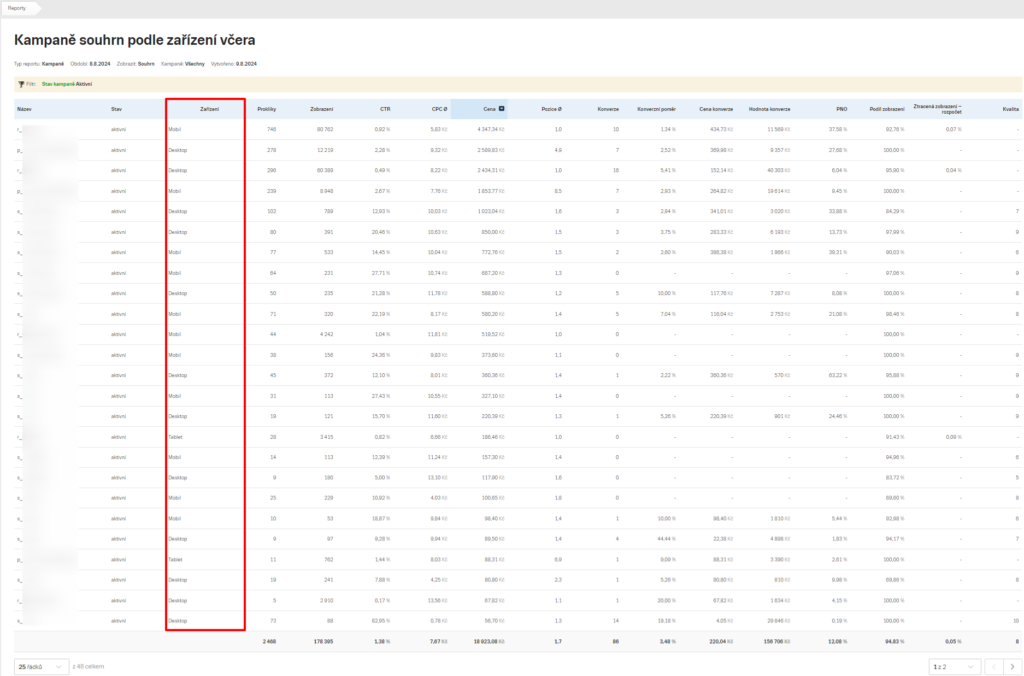1024x676 pixels.
Task: Select the impression share cell 69,60 %
Action: [895, 498]
